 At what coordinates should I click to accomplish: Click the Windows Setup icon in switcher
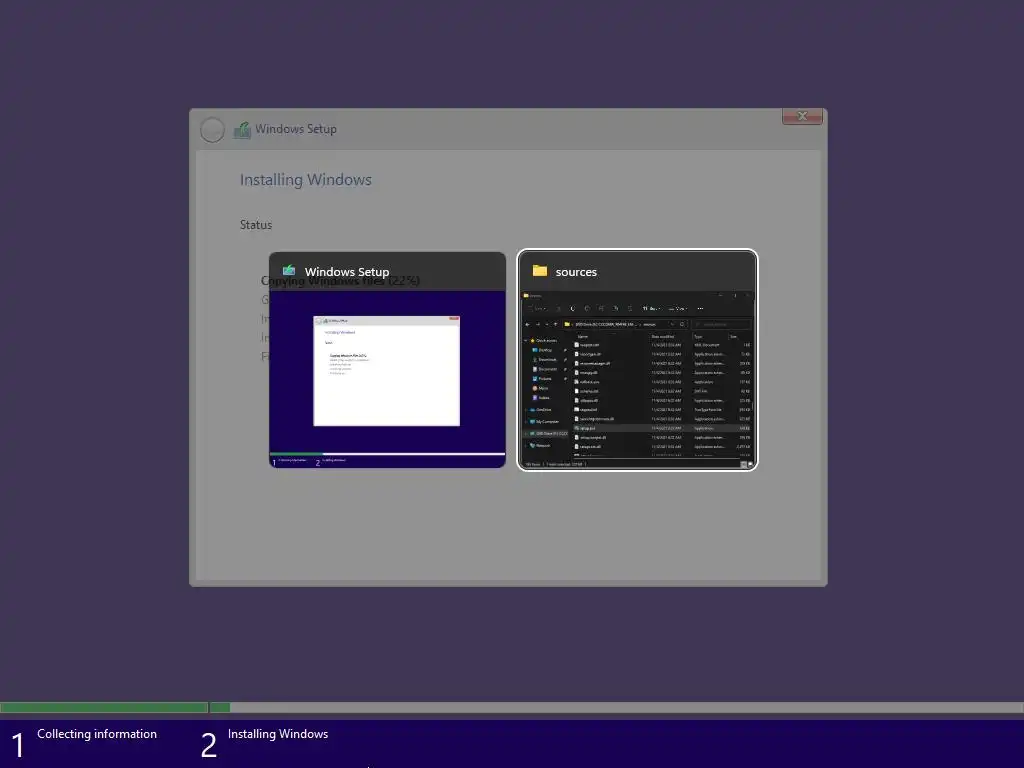pos(289,271)
